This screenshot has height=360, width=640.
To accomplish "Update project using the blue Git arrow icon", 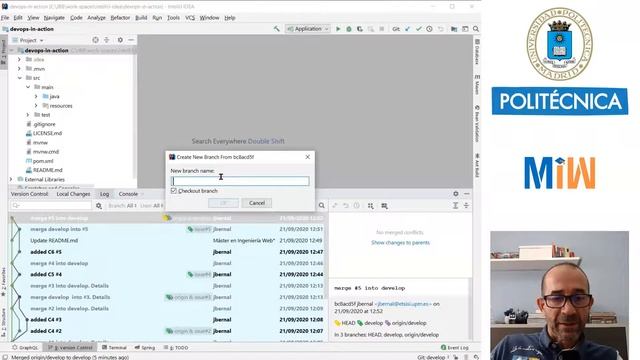I will (x=407, y=29).
